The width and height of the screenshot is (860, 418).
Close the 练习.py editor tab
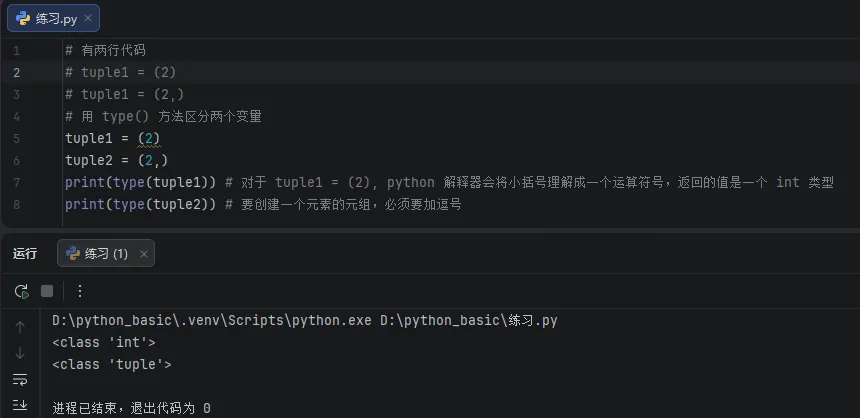pyautogui.click(x=87, y=19)
